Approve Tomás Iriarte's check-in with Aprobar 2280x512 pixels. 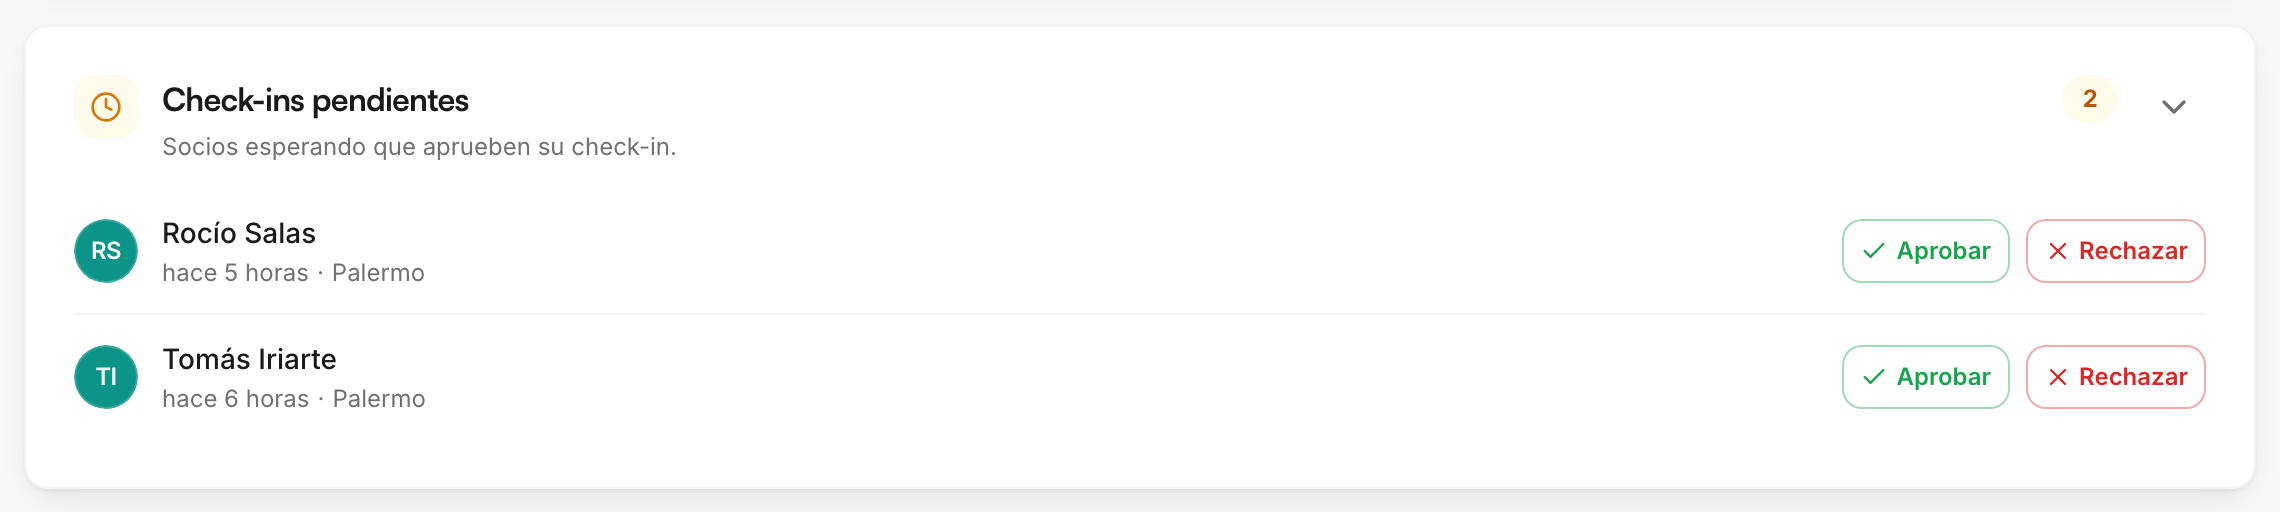(1926, 377)
